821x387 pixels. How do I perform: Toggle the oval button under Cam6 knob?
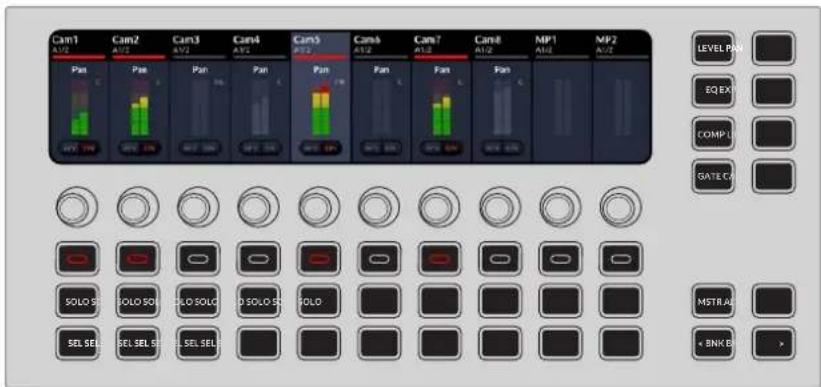[x=379, y=259]
